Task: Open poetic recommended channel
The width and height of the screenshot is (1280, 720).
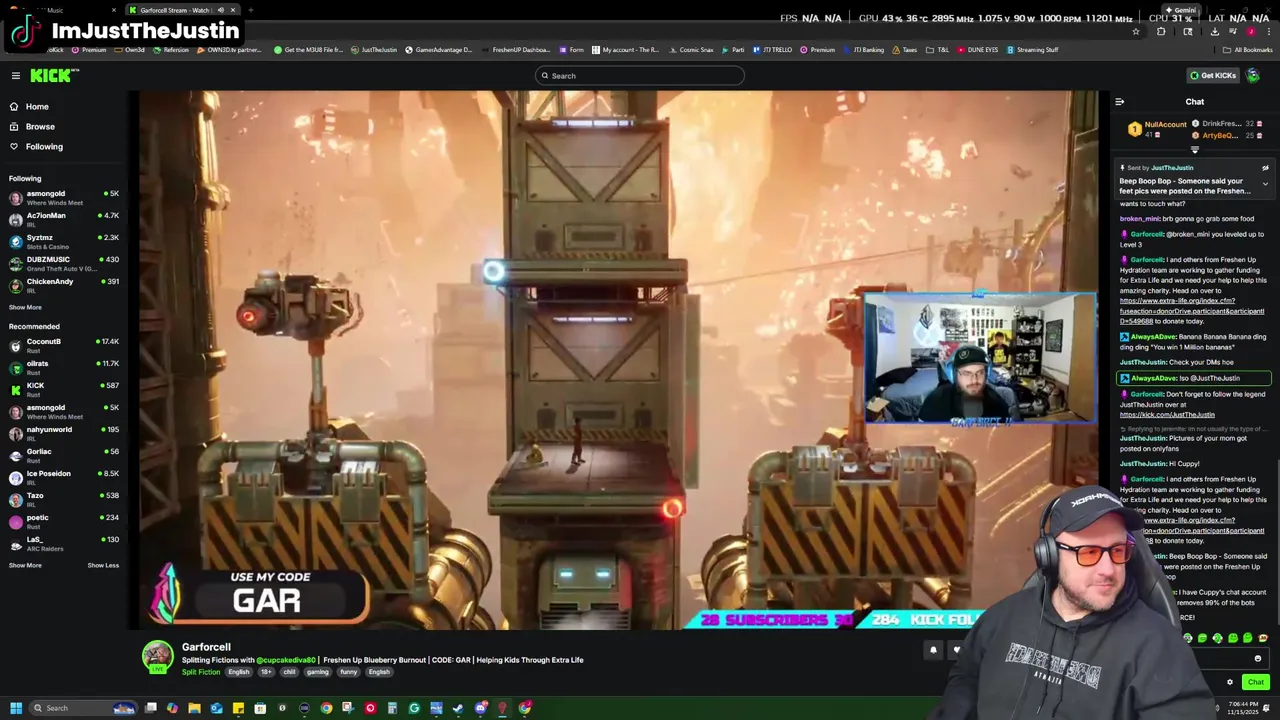Action: pos(64,521)
